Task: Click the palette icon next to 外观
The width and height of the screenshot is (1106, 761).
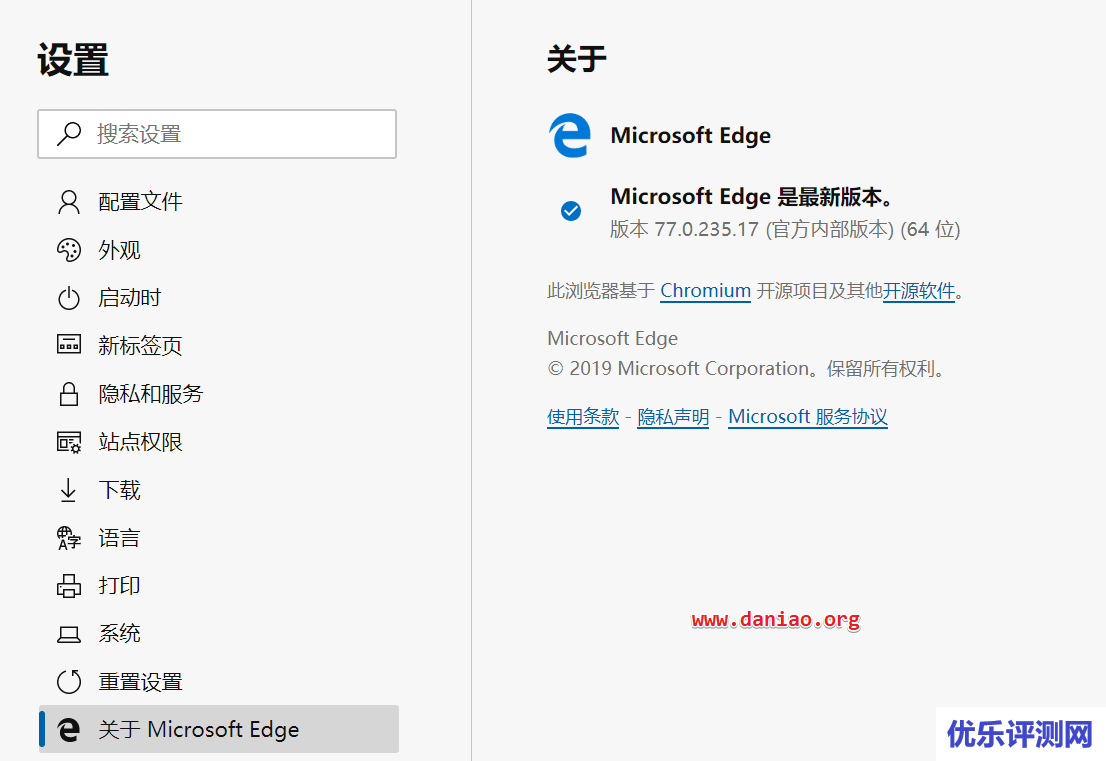Action: click(69, 250)
